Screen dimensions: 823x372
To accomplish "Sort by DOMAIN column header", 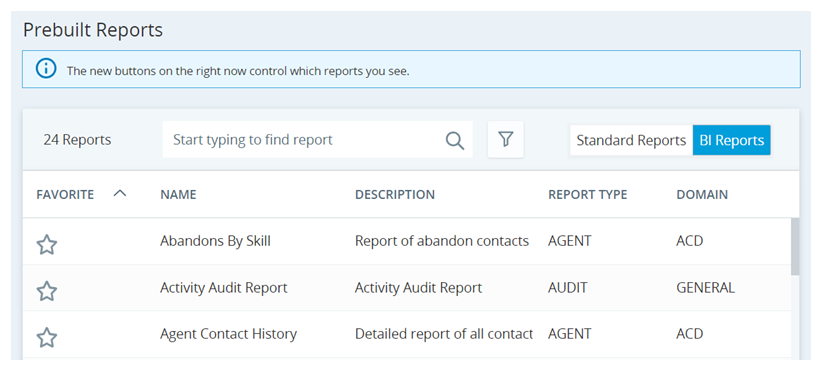I will (x=702, y=195).
